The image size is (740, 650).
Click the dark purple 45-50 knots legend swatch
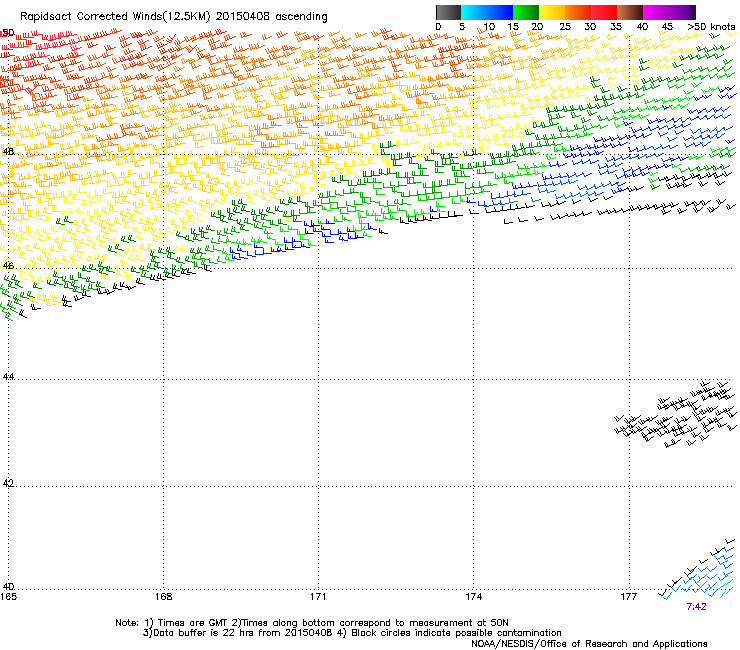tap(682, 12)
